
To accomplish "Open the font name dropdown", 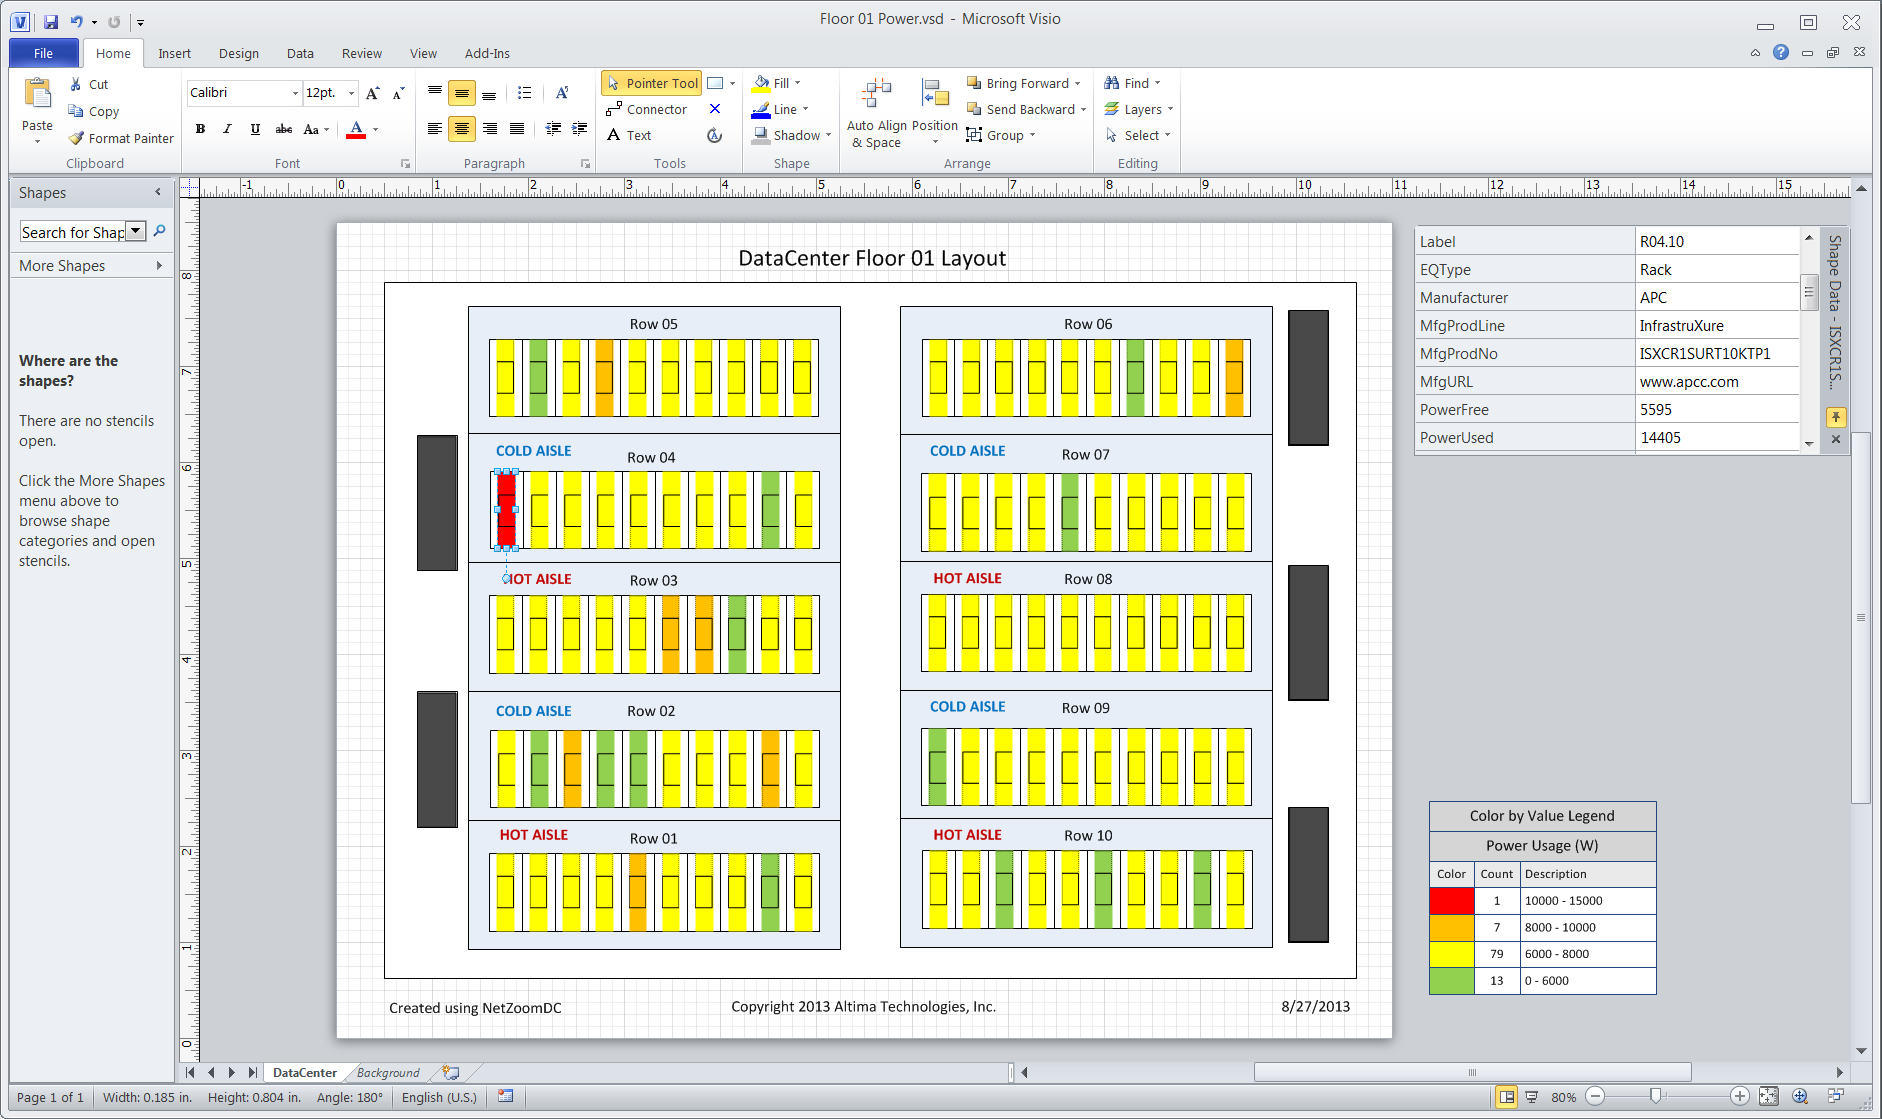I will 295,93.
